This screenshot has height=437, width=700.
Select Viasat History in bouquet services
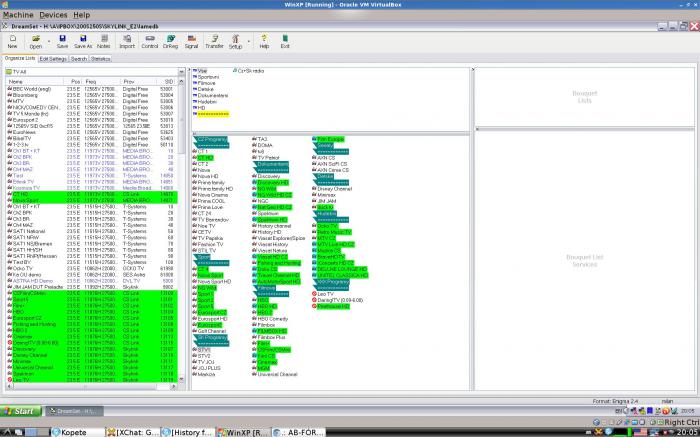[270, 244]
